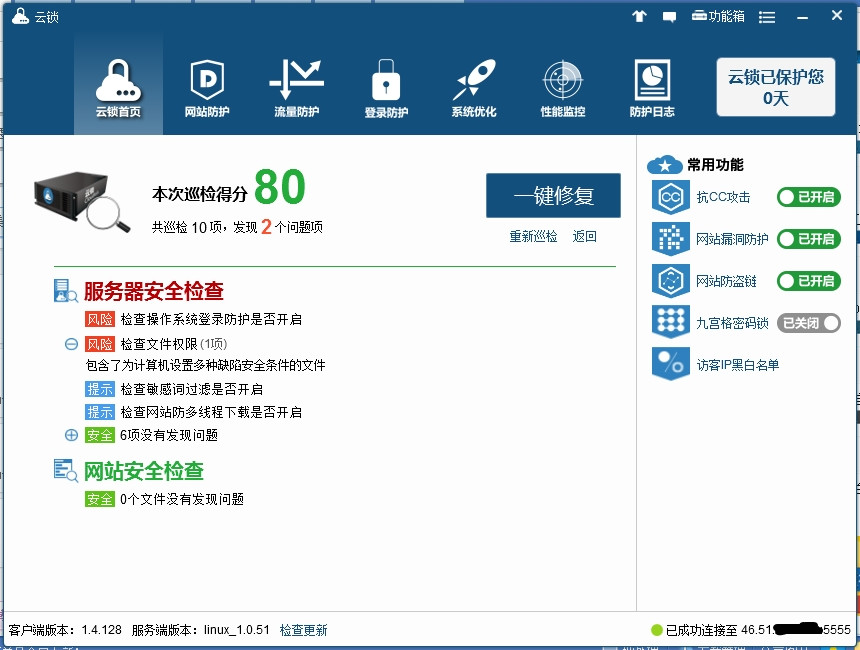
Task: Disable the 网站漏洞防护 switch
Action: (808, 239)
